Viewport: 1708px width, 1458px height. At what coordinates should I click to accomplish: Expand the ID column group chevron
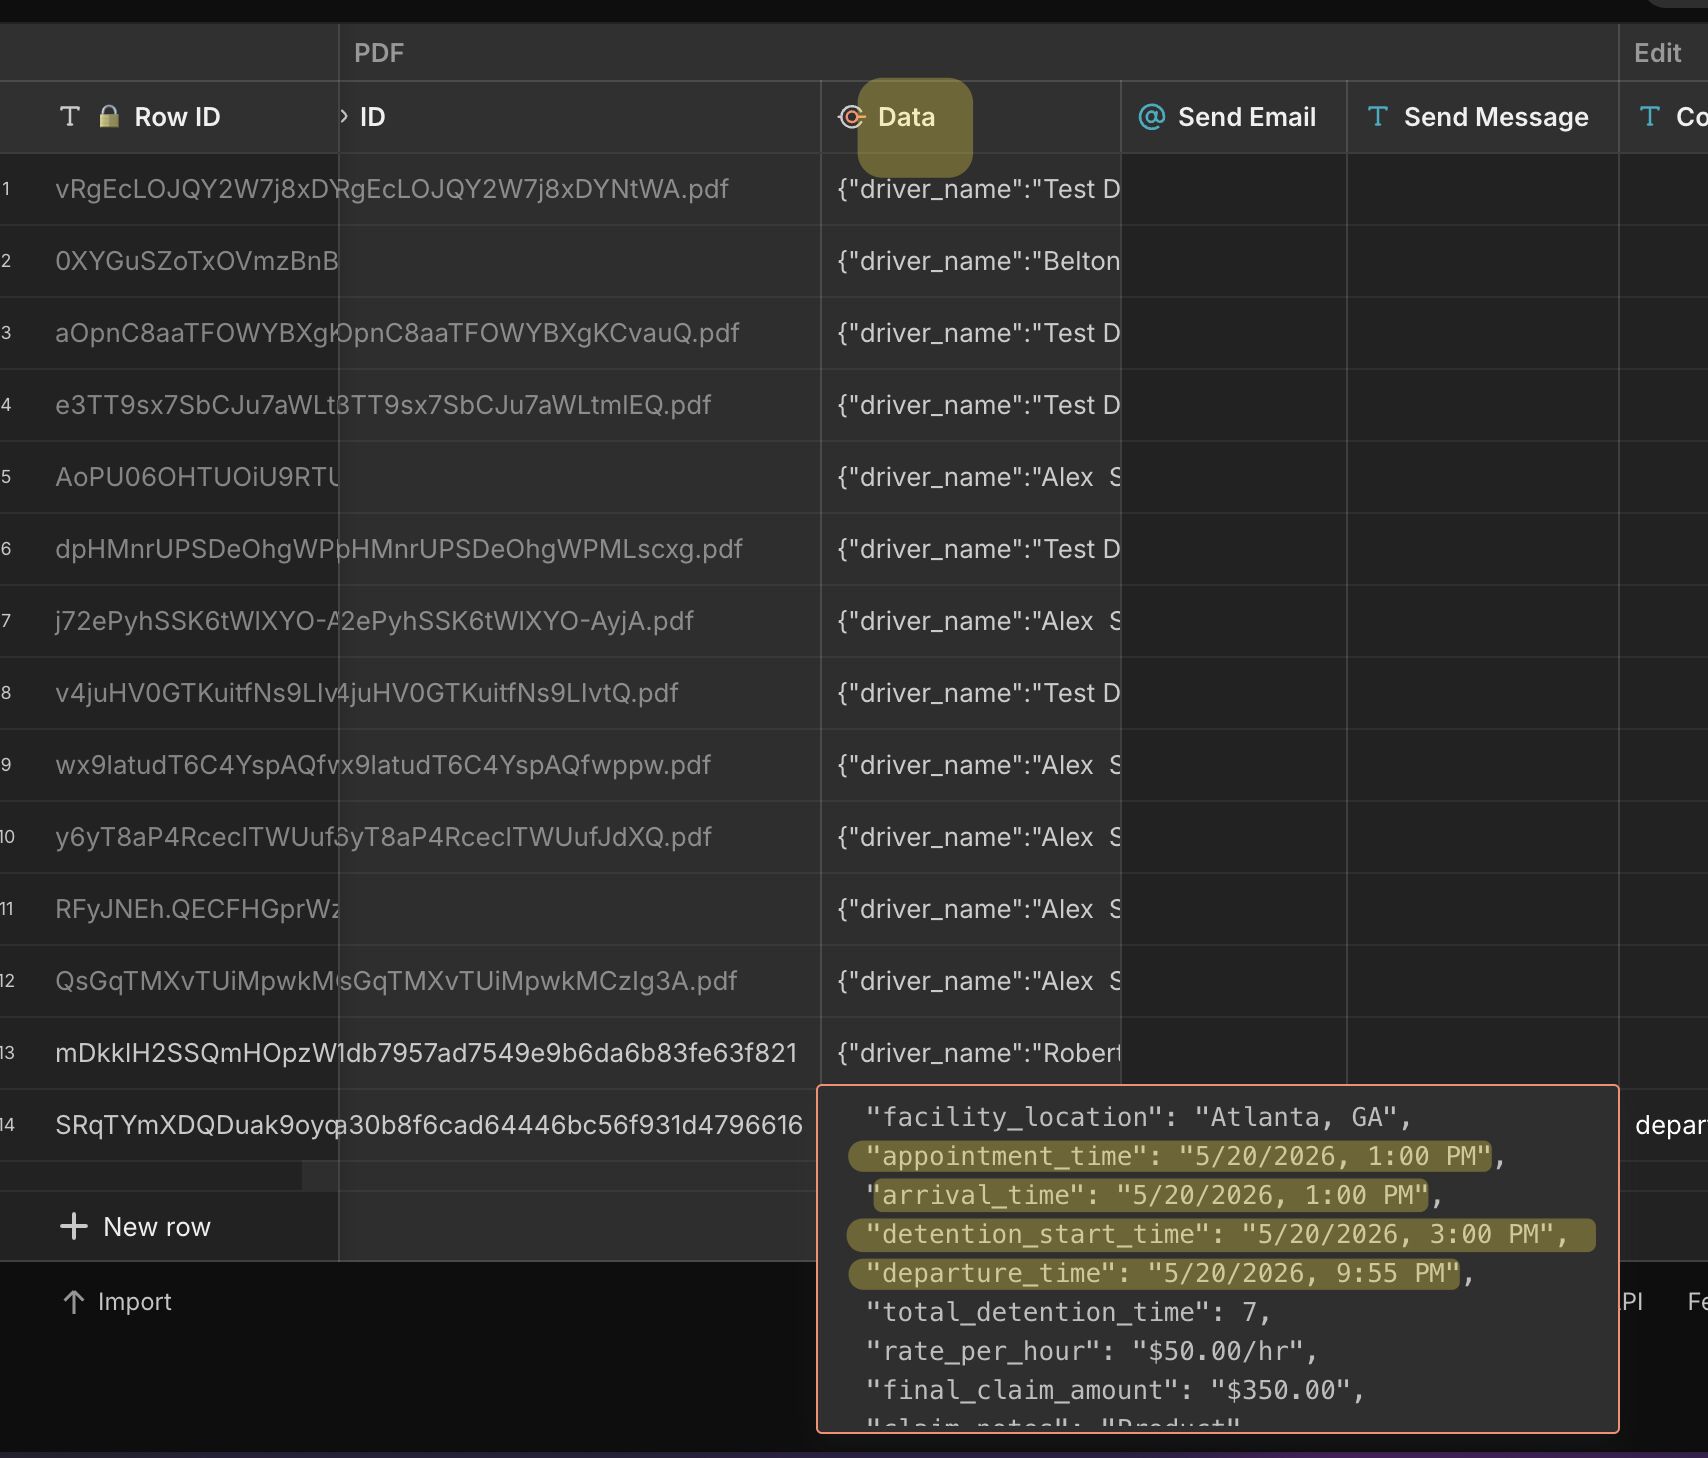pyautogui.click(x=344, y=117)
